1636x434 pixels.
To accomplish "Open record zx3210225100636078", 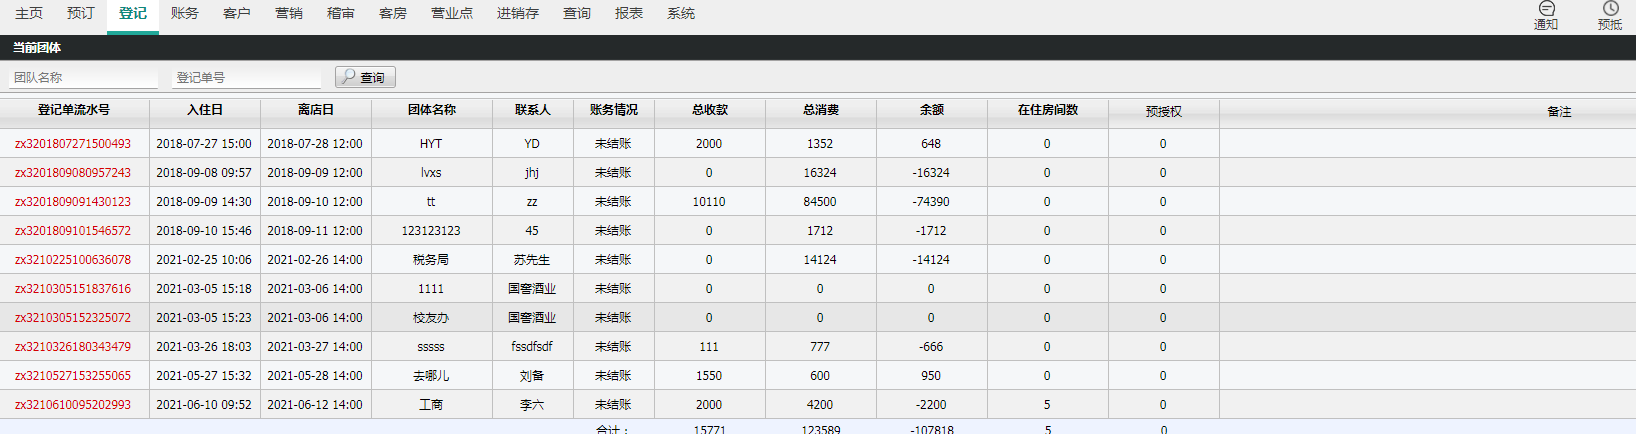I will [x=73, y=260].
